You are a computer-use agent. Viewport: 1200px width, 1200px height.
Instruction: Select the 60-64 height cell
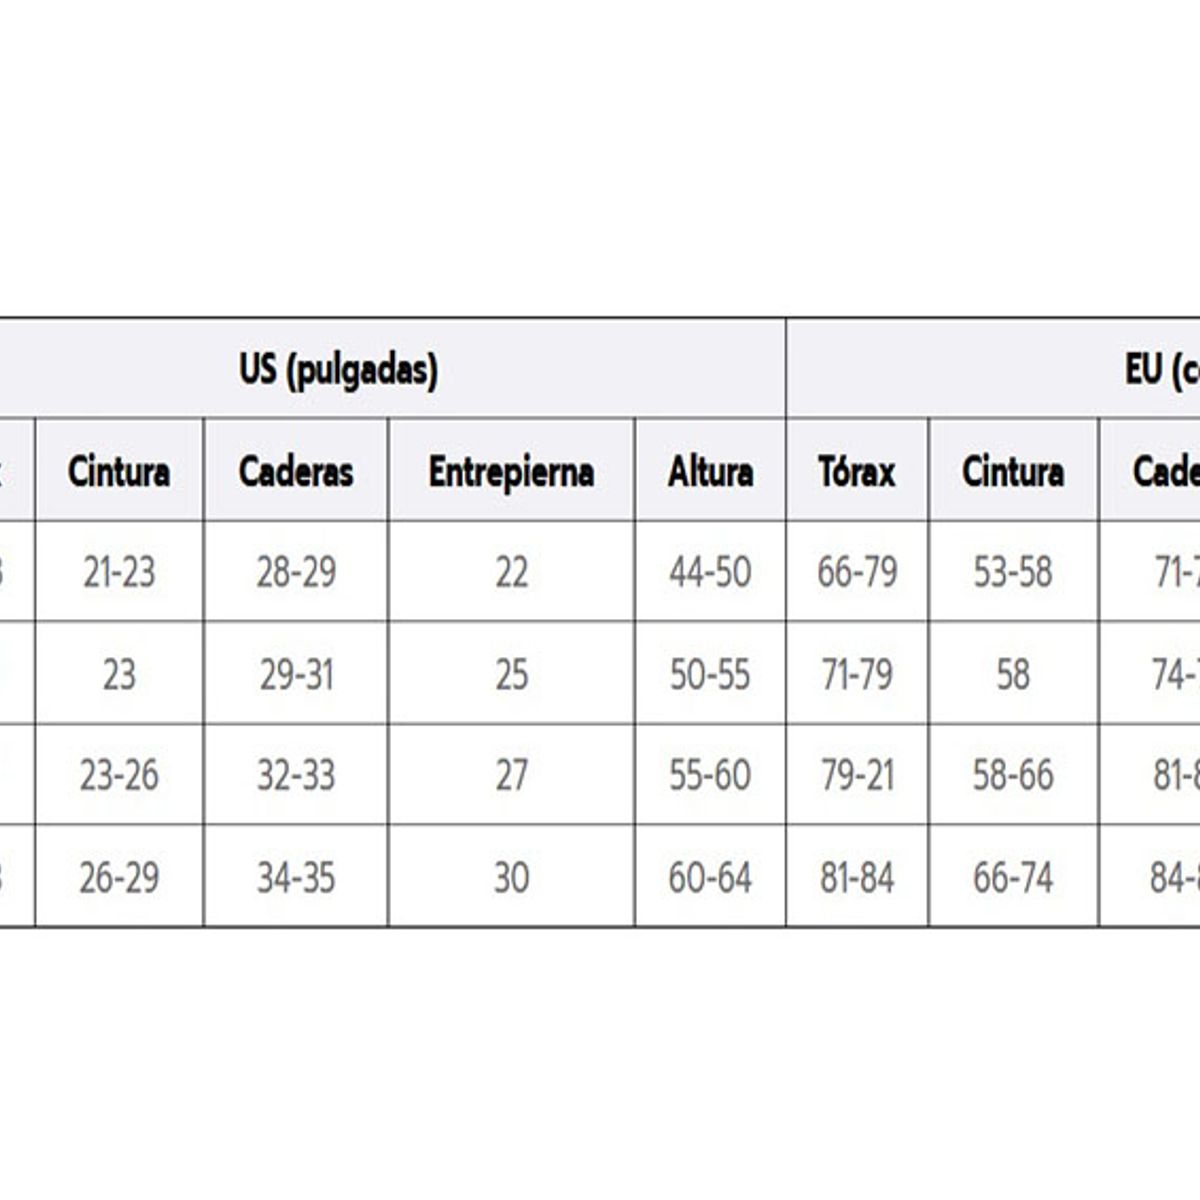pyautogui.click(x=710, y=878)
